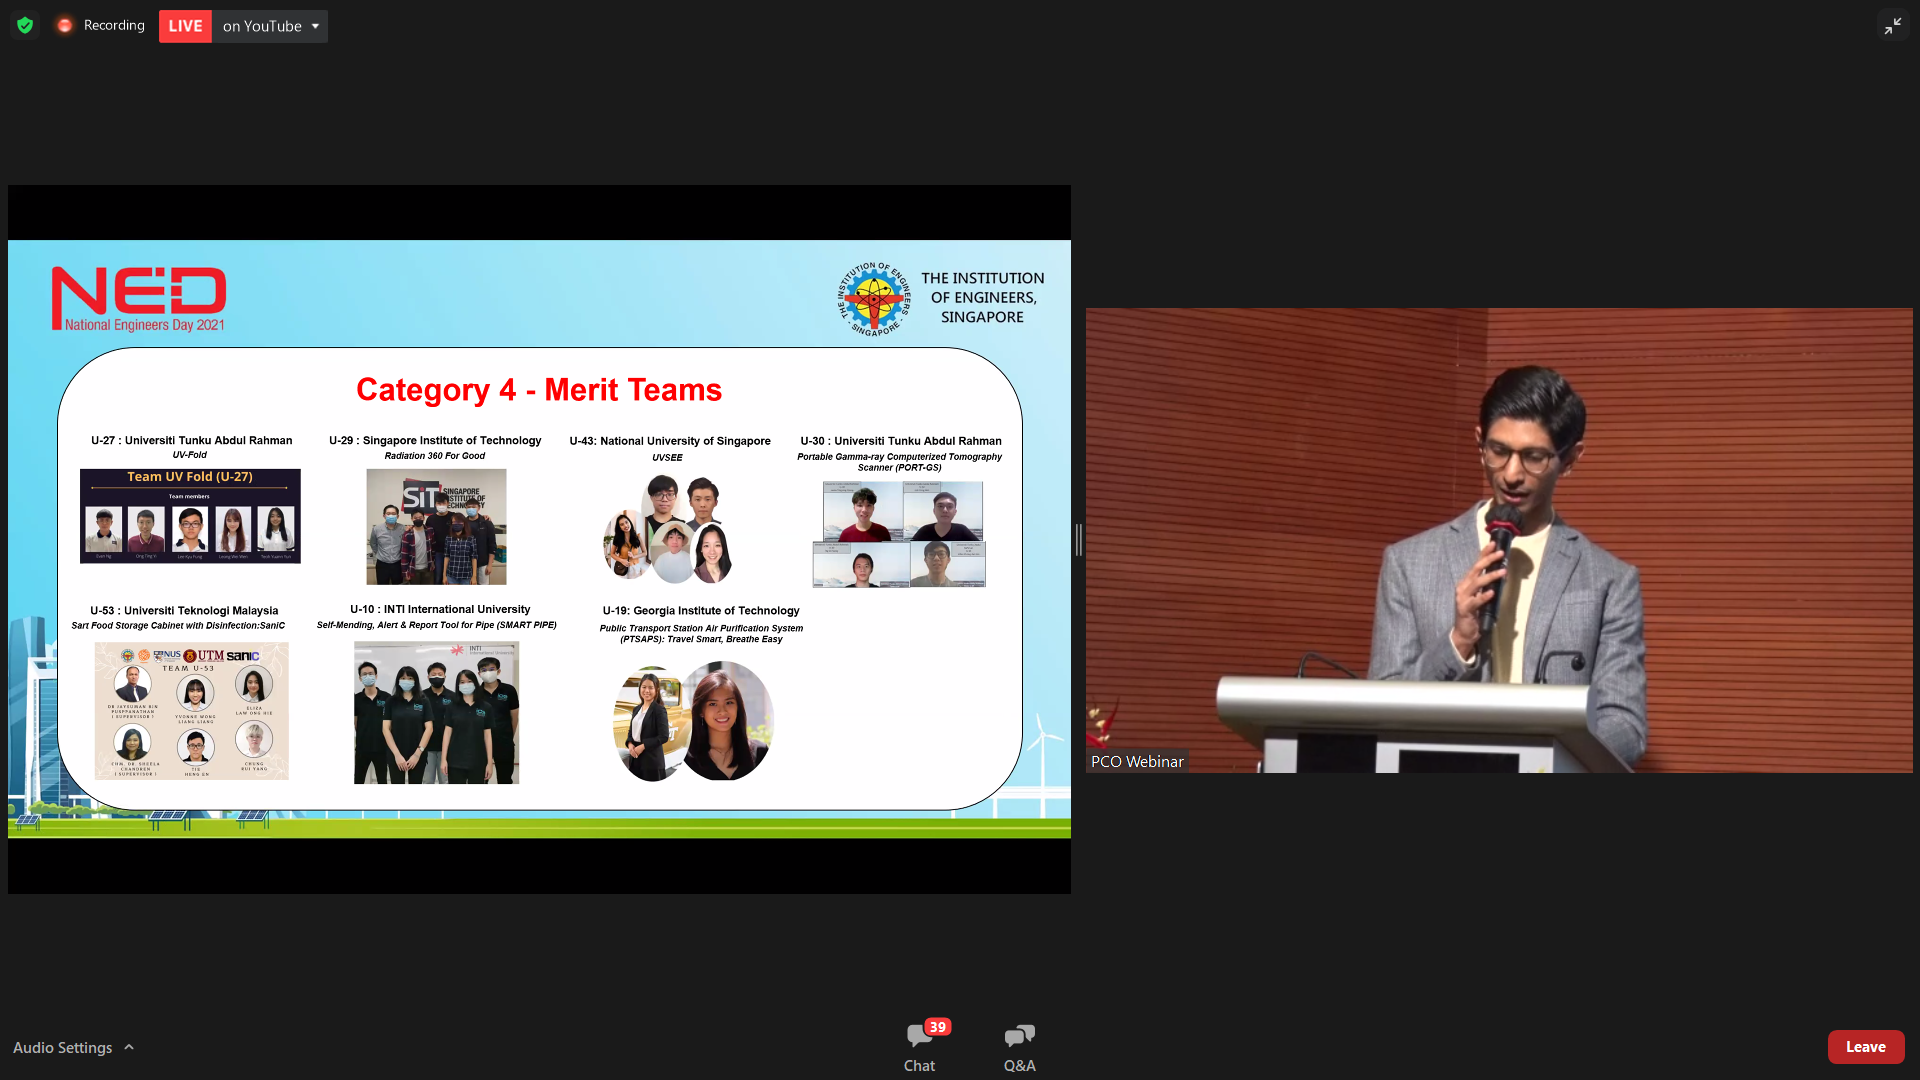Click the NED National Engineers Day logo
Viewport: 1920px width, 1080px height.
tap(139, 299)
